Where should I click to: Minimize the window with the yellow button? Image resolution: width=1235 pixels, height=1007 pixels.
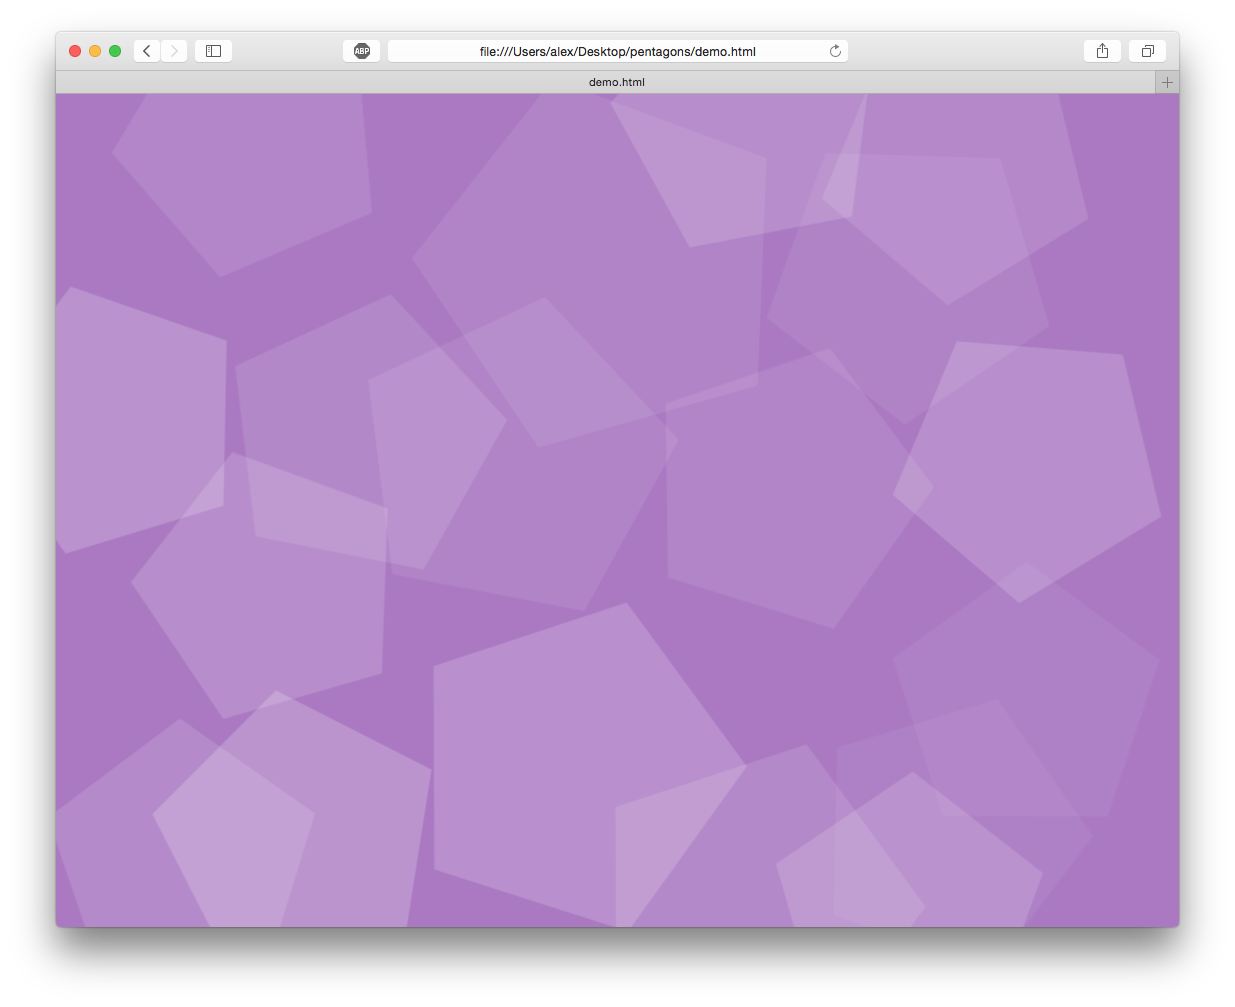[95, 51]
